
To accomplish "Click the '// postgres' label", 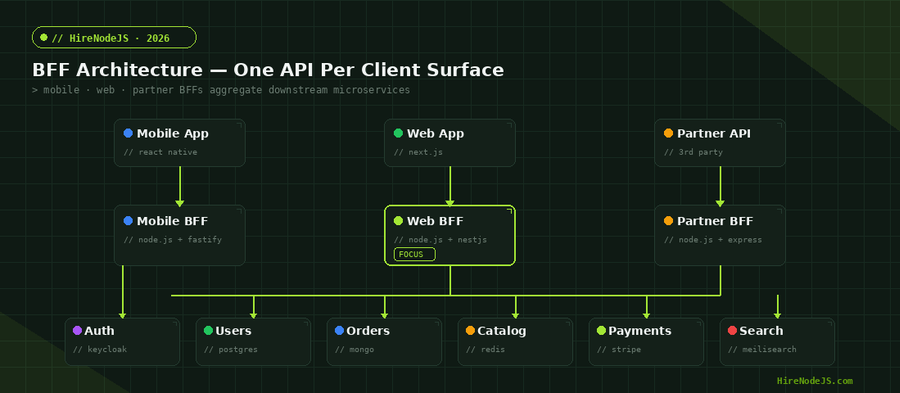I will coord(231,349).
